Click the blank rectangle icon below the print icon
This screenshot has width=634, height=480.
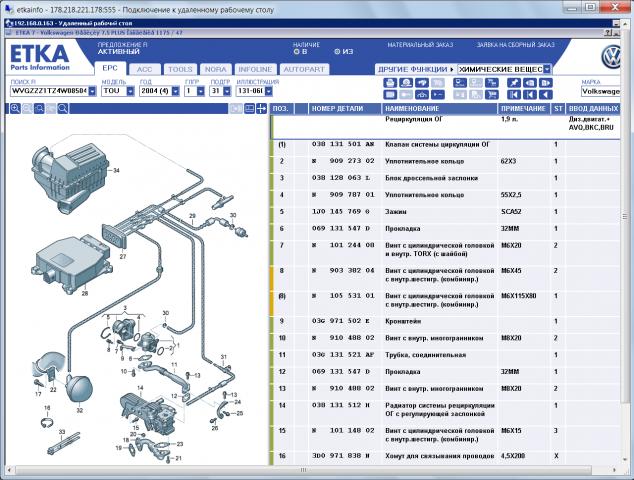(390, 95)
